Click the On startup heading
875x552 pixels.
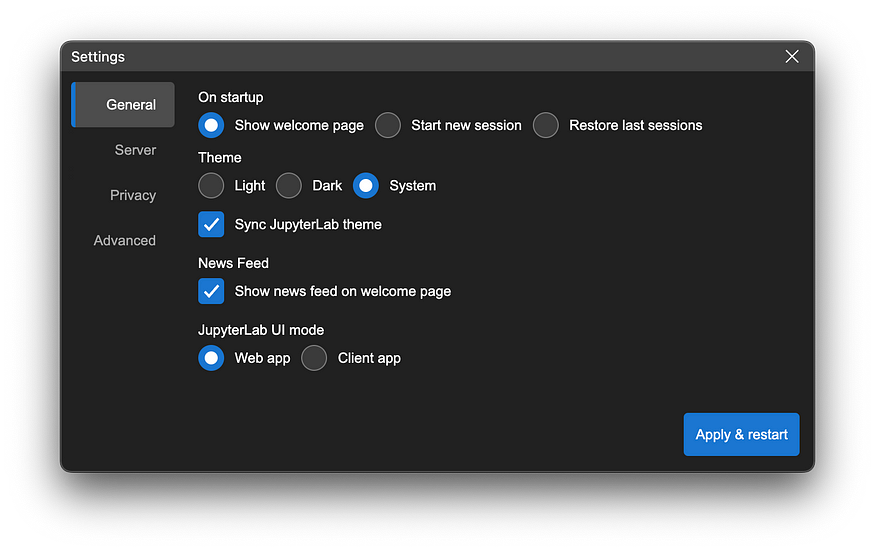(230, 97)
